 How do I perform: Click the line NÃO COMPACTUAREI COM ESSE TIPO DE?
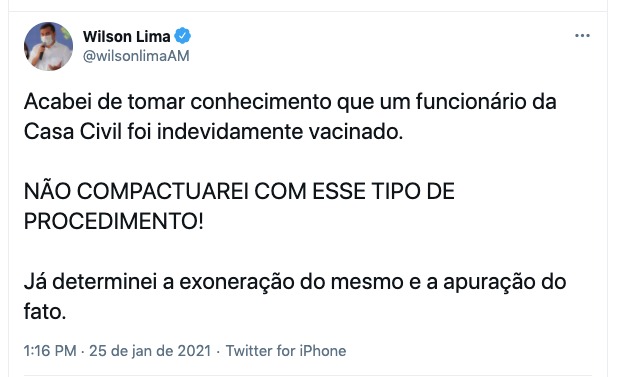[x=239, y=191]
